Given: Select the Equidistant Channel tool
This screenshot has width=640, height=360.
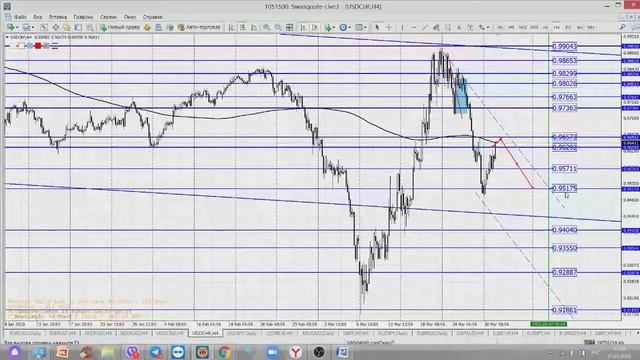Looking at the screenshot, I should pyautogui.click(x=436, y=27).
